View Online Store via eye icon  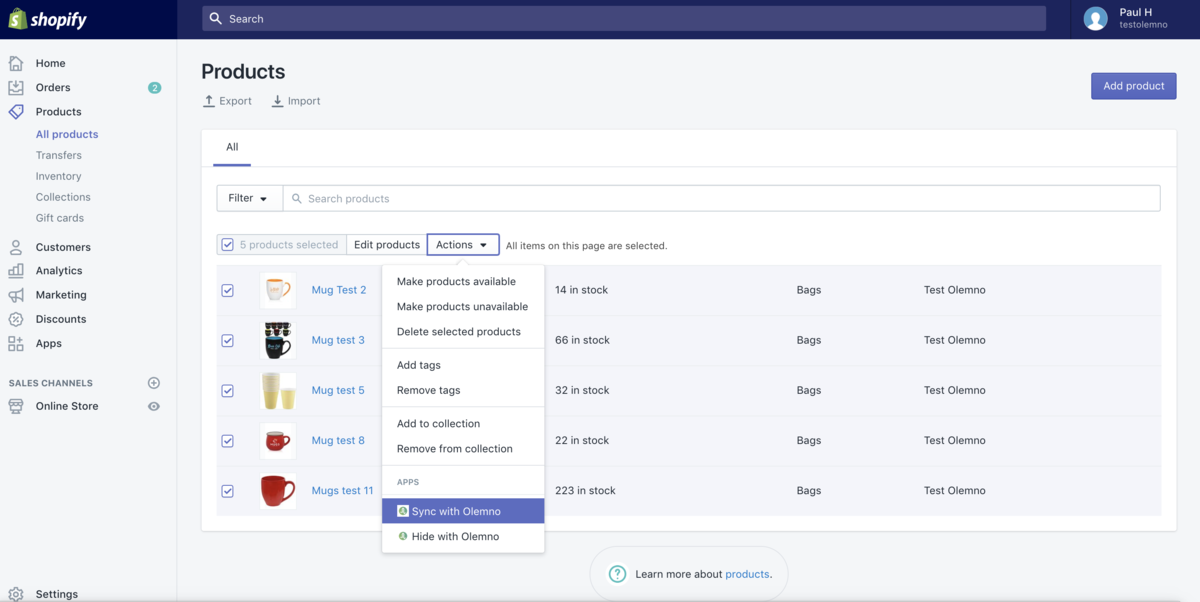(x=154, y=407)
